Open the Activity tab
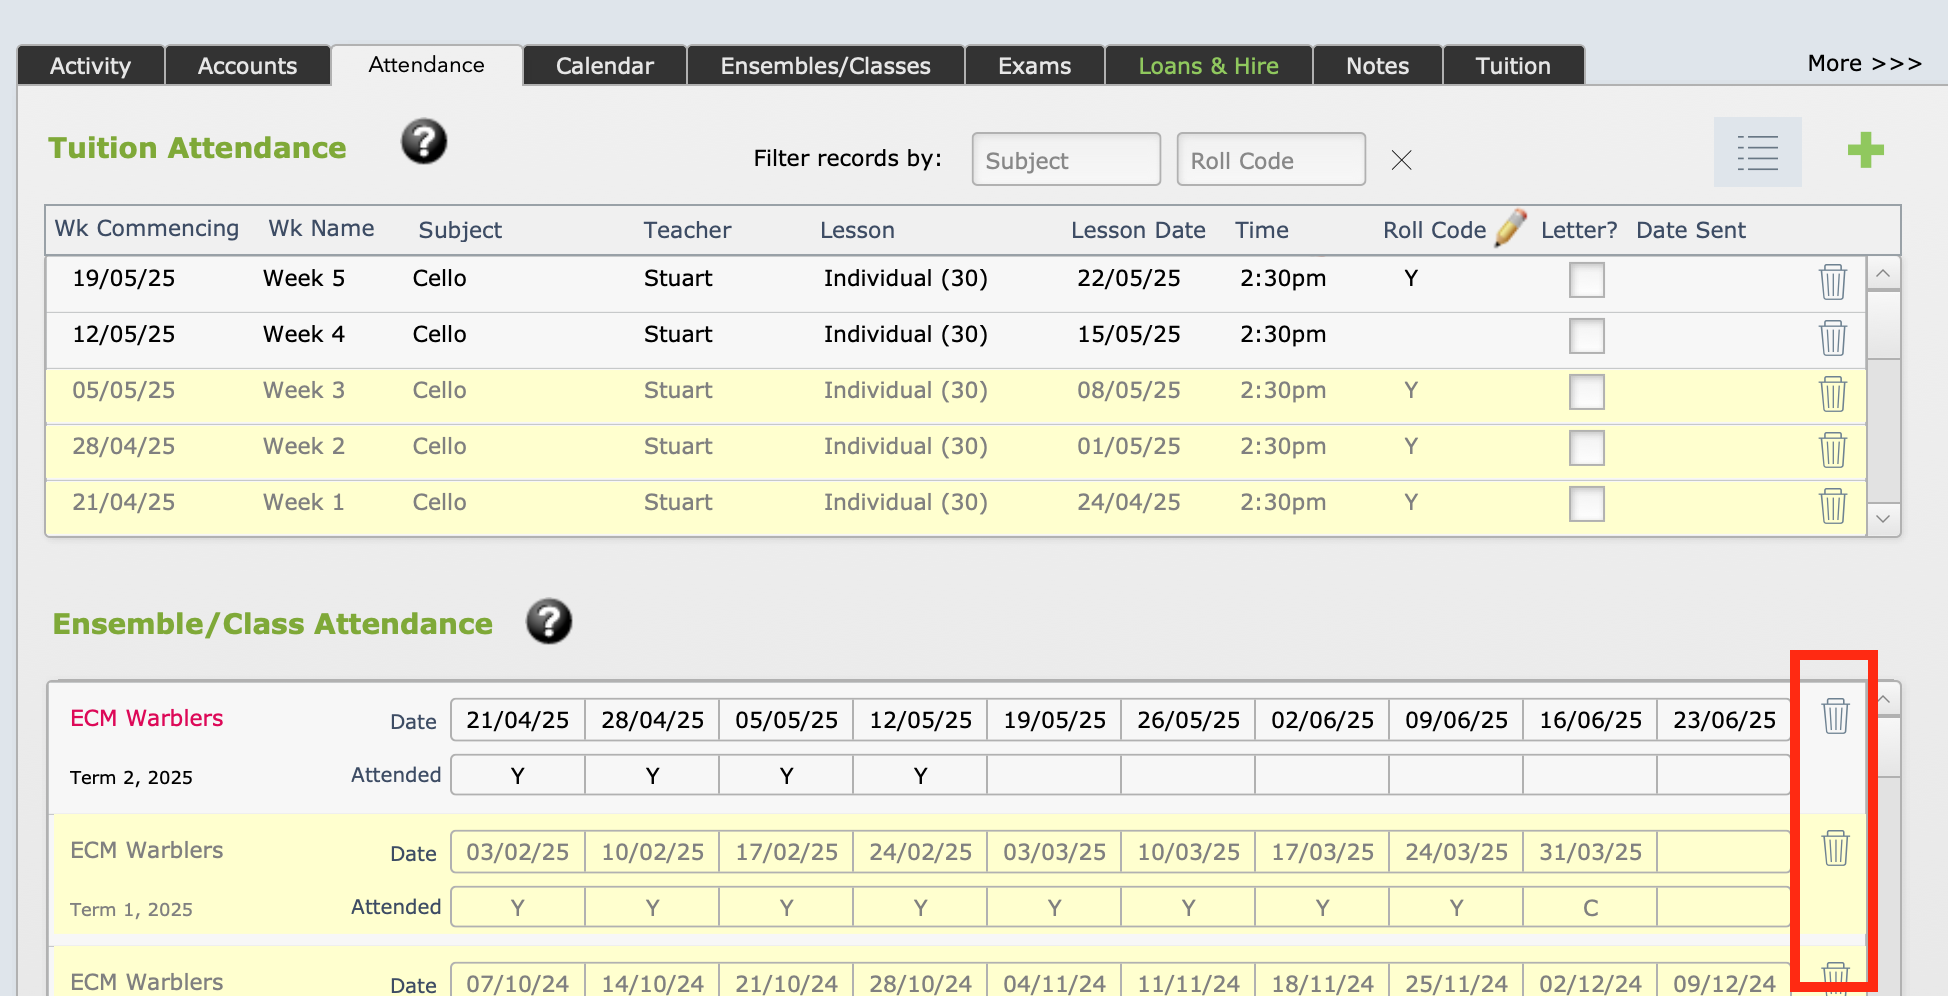1948x996 pixels. 91,66
